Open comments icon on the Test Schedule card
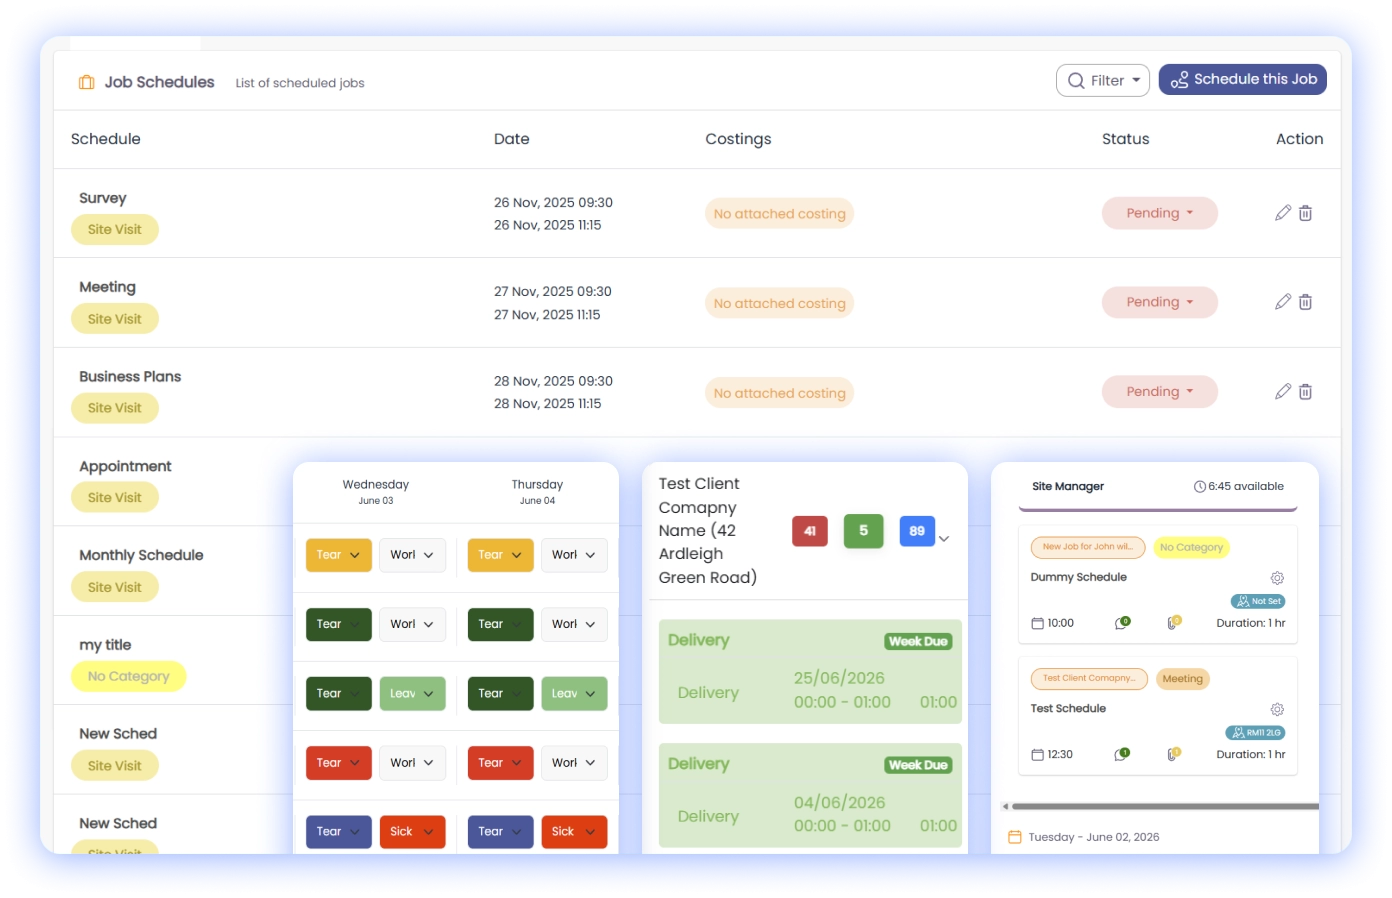The image size is (1392, 898). 1122,754
